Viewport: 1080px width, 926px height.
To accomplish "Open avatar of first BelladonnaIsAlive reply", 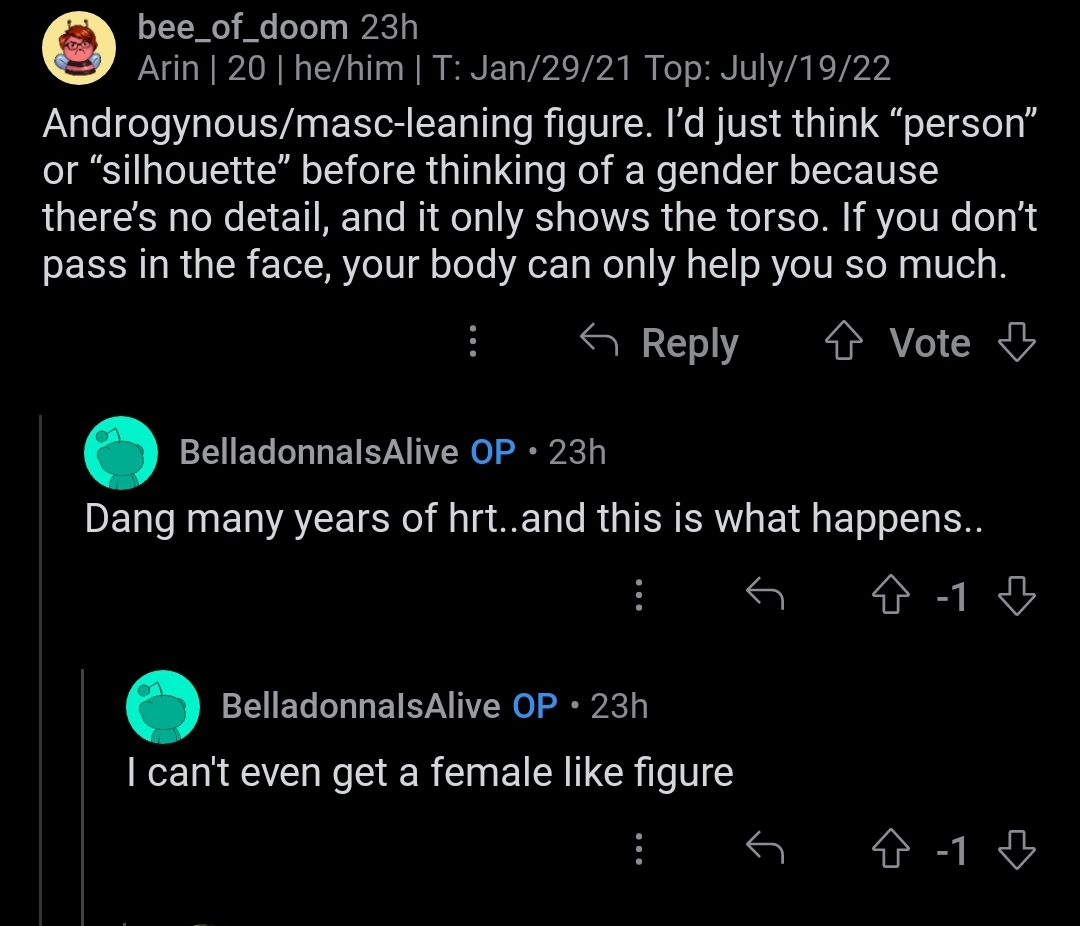I will click(x=121, y=453).
